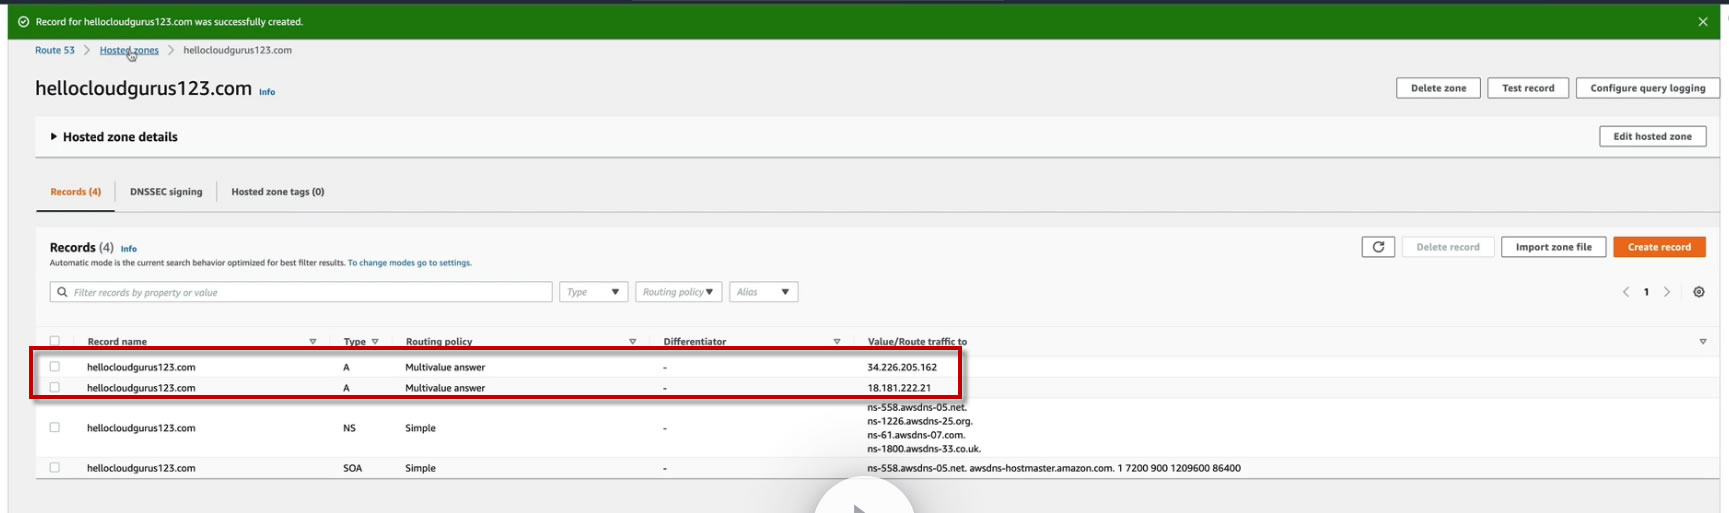Screen dimensions: 1729x513
Task: Click page number 1 in pagination
Action: (x=1646, y=292)
